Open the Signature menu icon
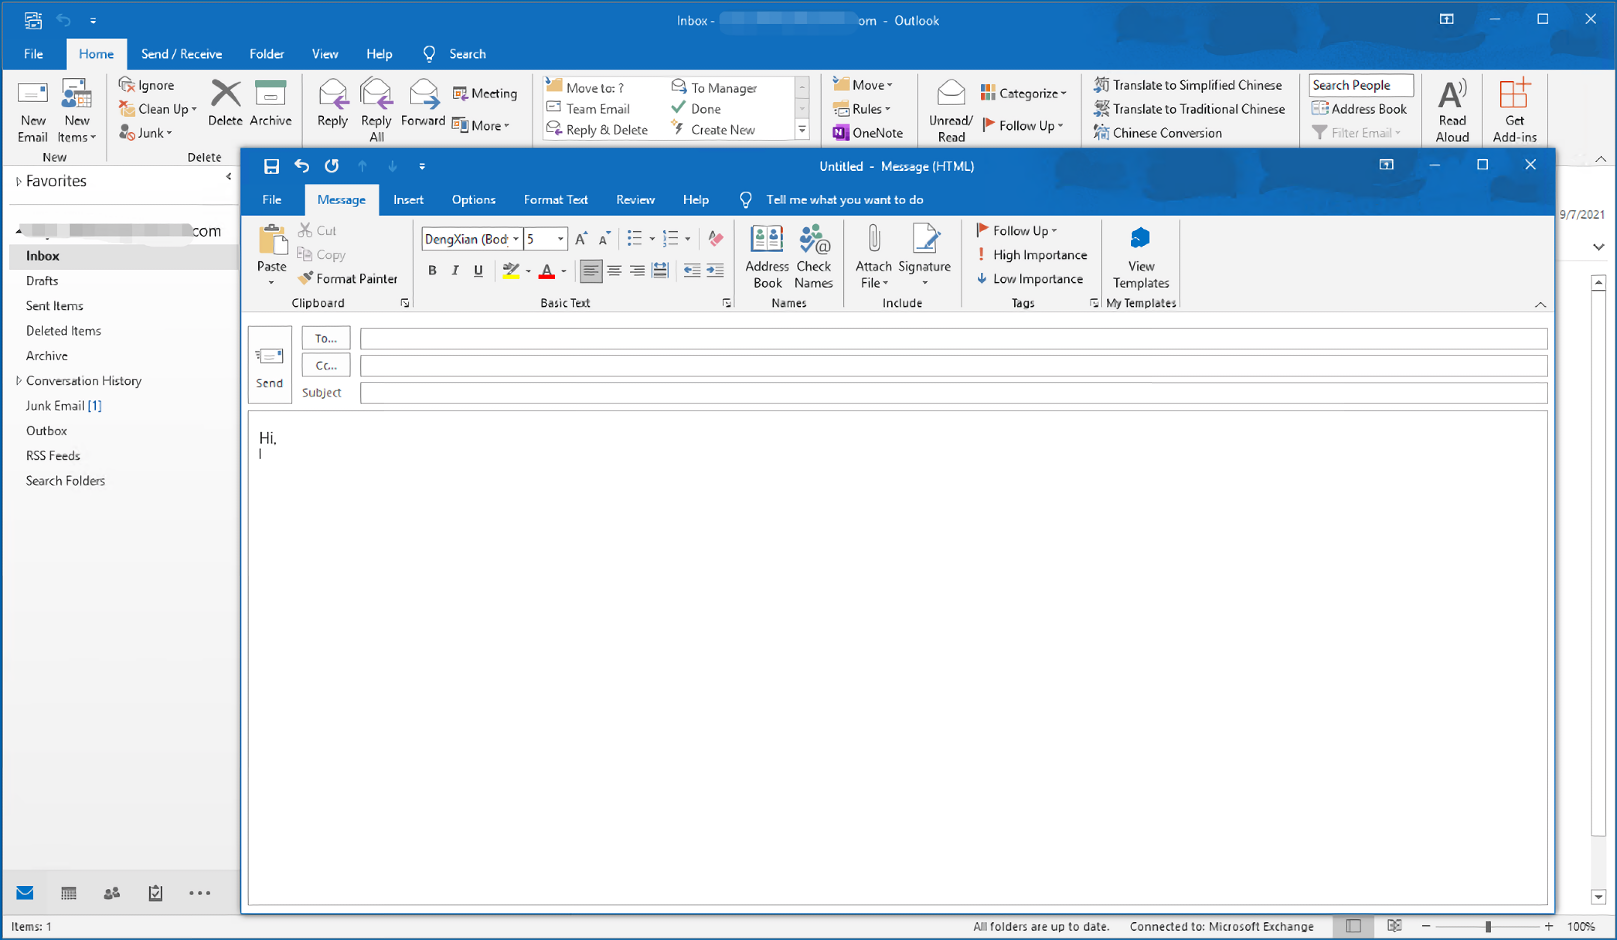The height and width of the screenshot is (940, 1617). [x=924, y=240]
